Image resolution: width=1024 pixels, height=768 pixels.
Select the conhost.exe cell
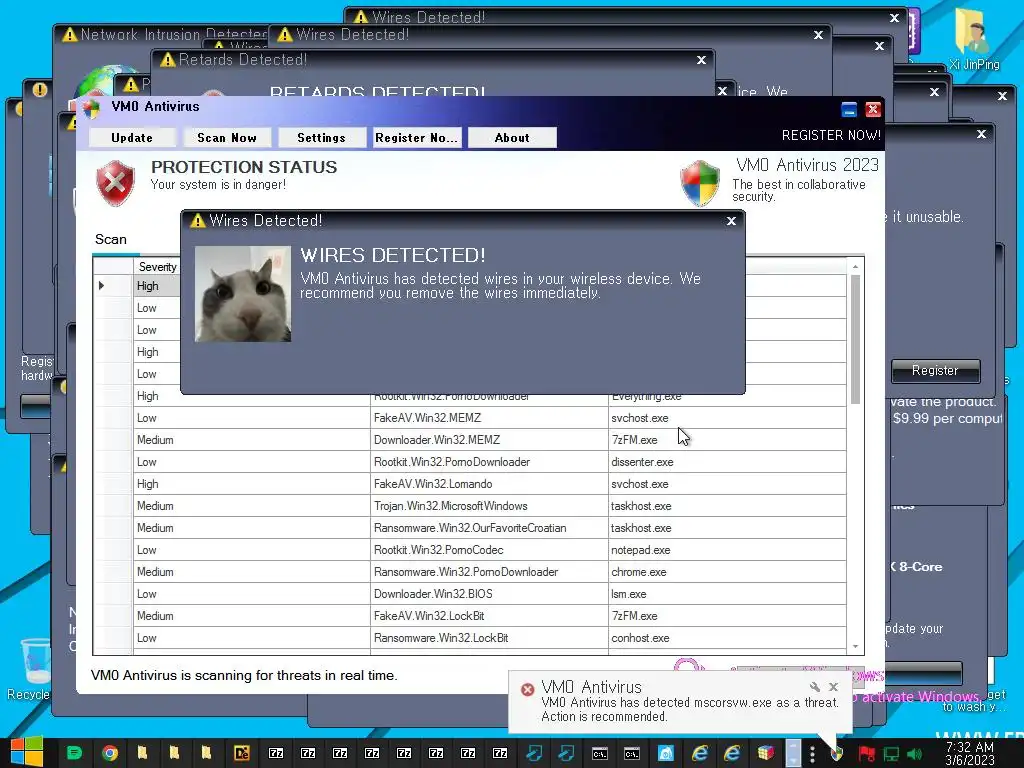coord(727,639)
